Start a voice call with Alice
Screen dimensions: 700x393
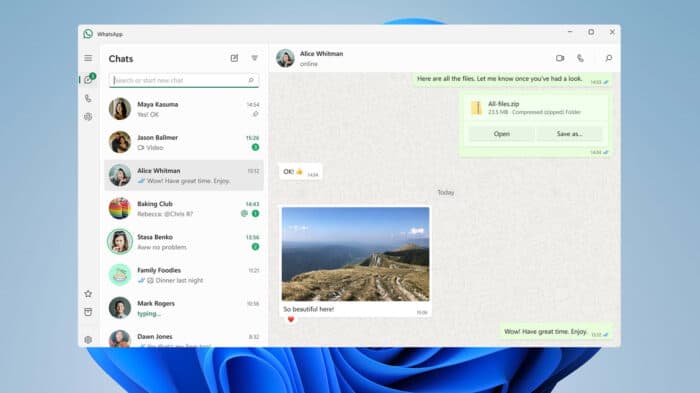pos(580,58)
